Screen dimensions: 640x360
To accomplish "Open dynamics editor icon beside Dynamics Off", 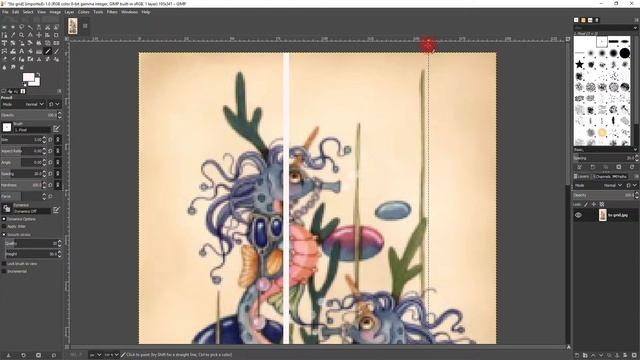I will [x=56, y=209].
